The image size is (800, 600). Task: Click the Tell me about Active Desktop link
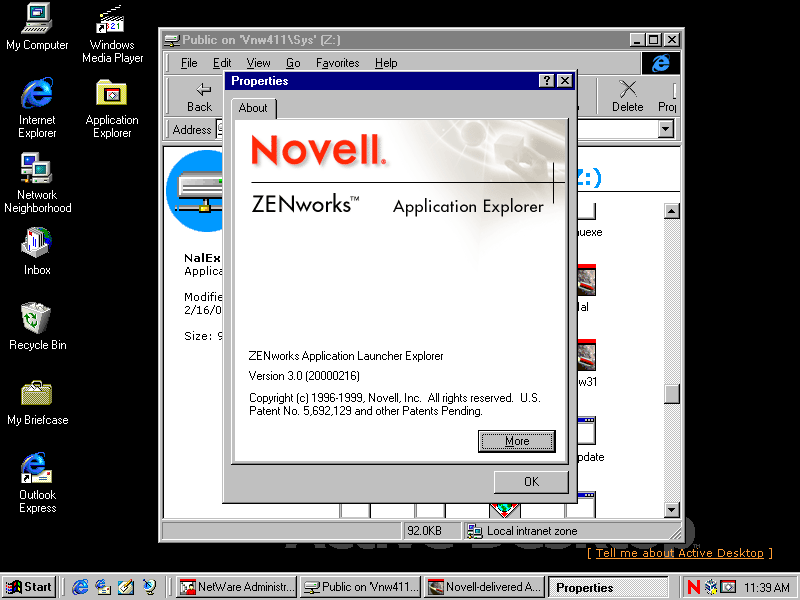click(x=680, y=553)
